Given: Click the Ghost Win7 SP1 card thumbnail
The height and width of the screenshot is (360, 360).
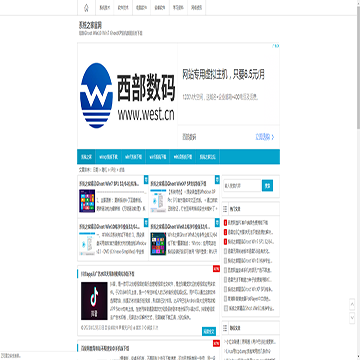Looking at the screenshot, I should (87, 201).
